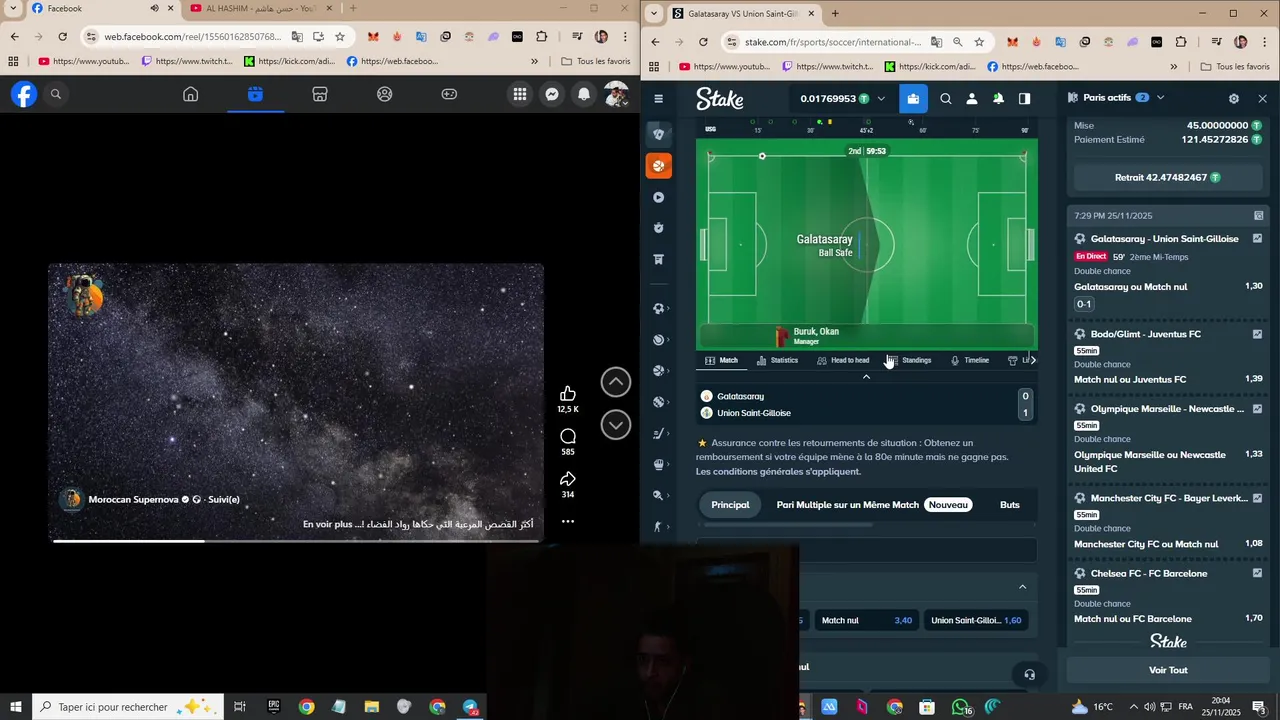
Task: Mute the Facebook browser tab audio
Action: tap(154, 8)
